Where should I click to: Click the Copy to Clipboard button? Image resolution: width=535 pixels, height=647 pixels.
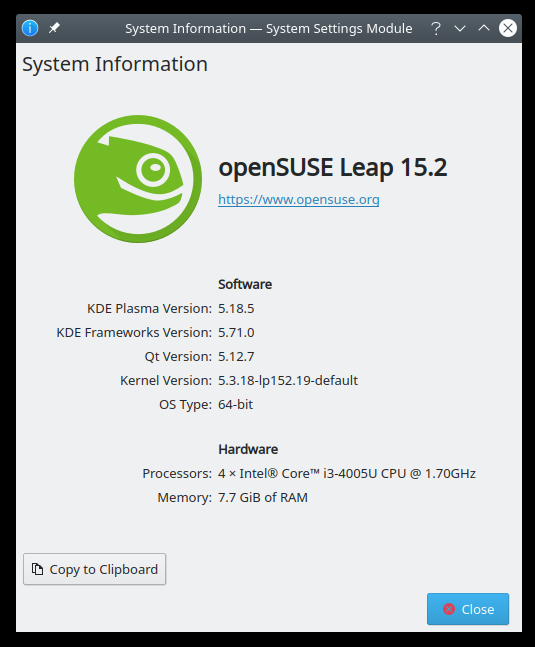click(94, 569)
